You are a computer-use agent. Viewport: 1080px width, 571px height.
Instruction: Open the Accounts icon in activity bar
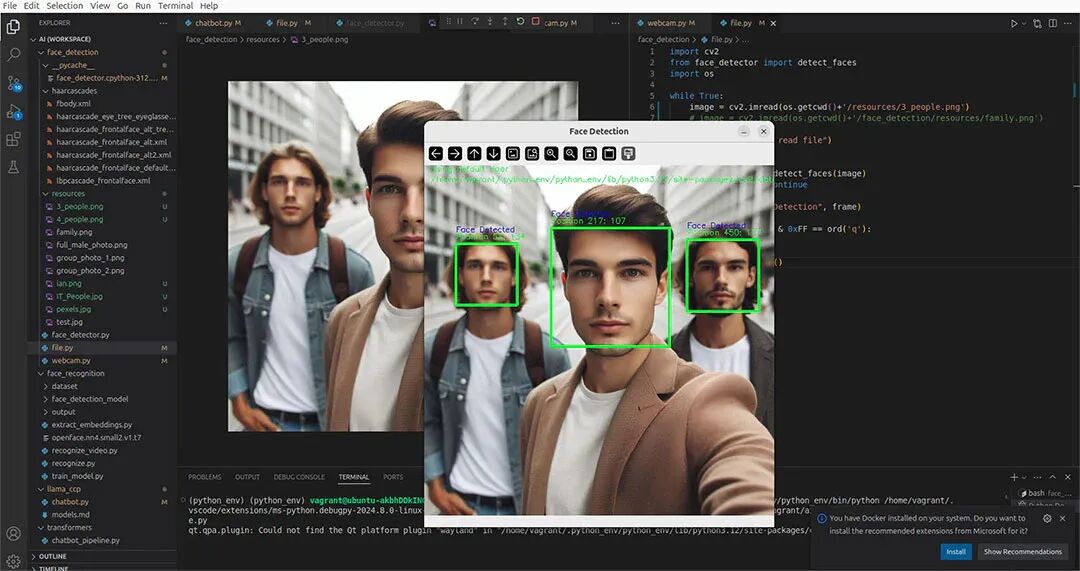[13, 534]
